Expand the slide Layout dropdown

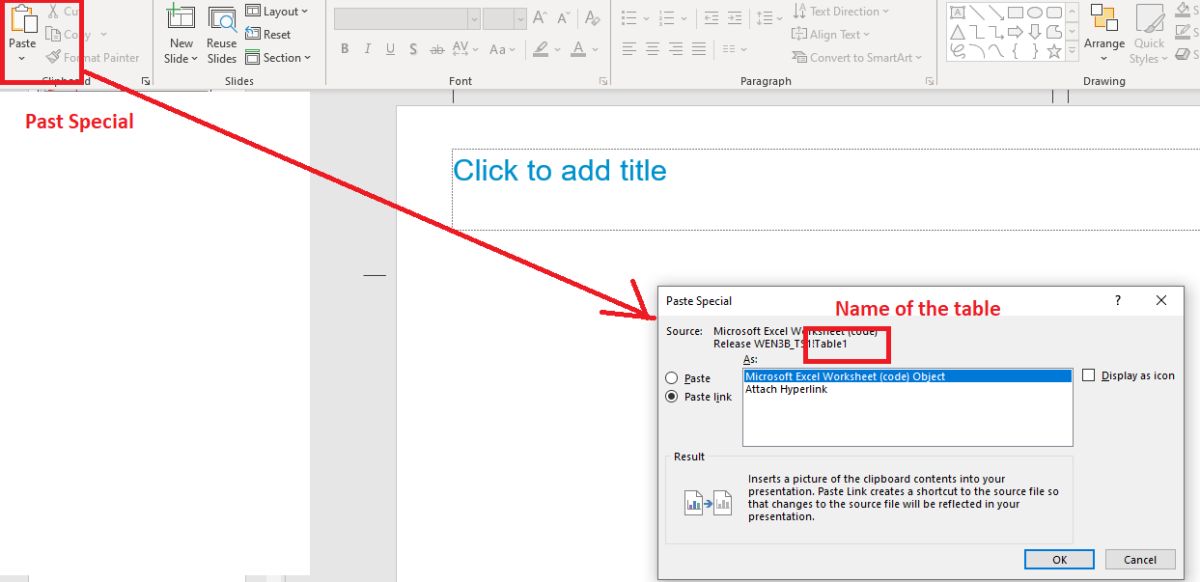tap(277, 11)
